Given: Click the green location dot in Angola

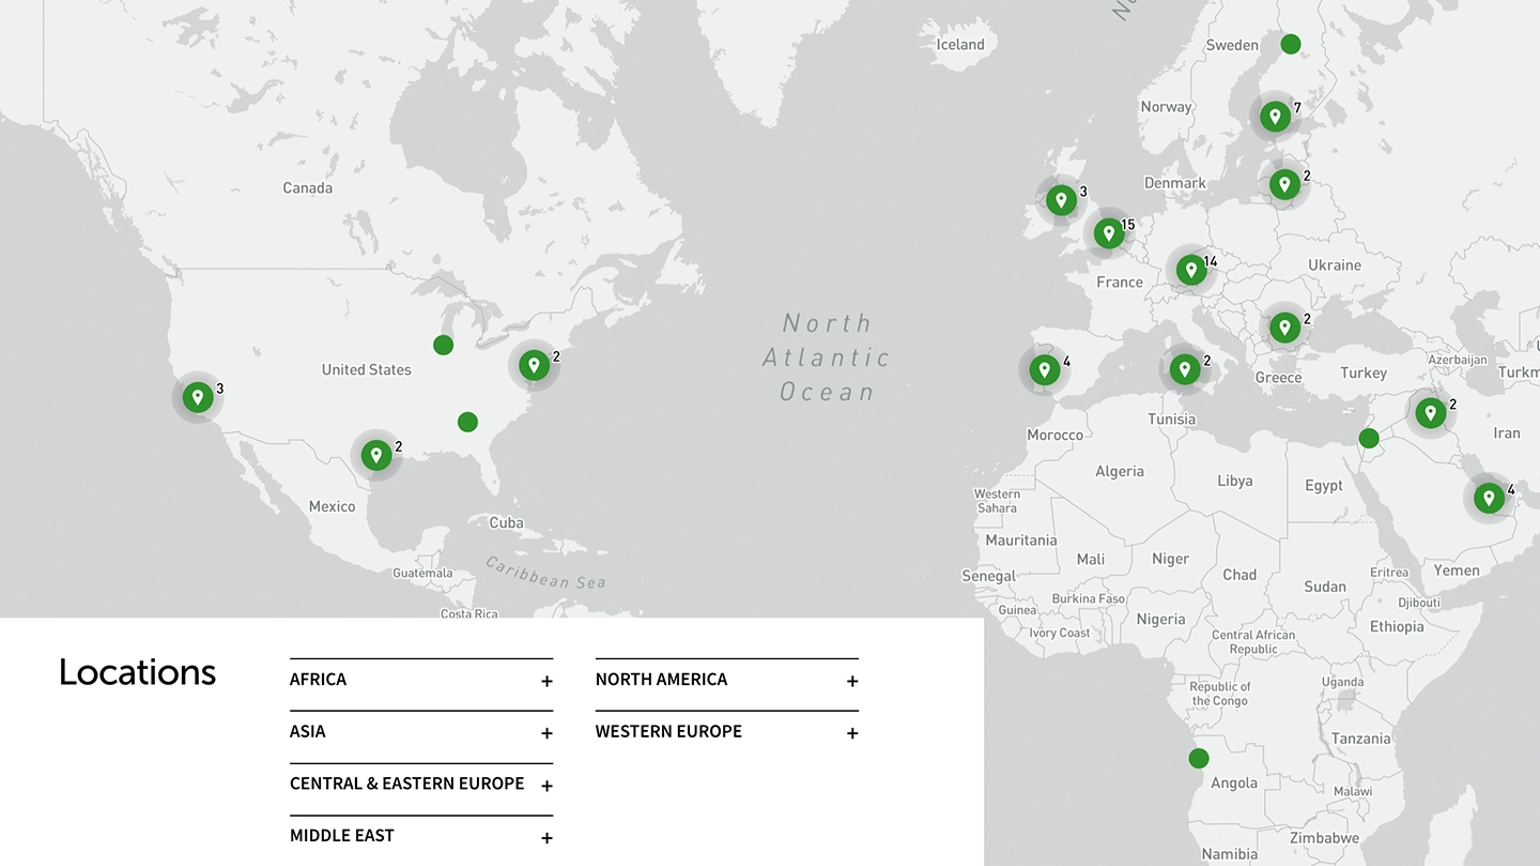Looking at the screenshot, I should coord(1198,759).
